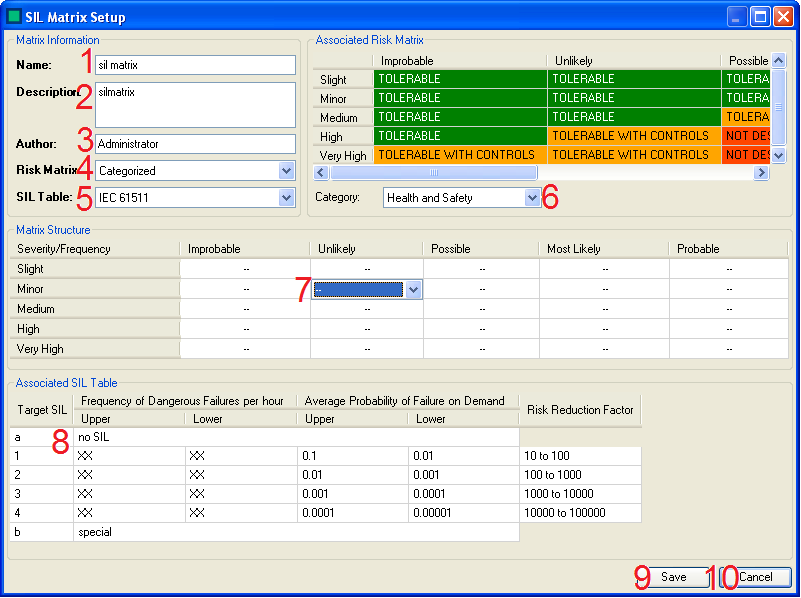Open the SIL Table dropdown
This screenshot has height=598, width=801.
pos(287,198)
